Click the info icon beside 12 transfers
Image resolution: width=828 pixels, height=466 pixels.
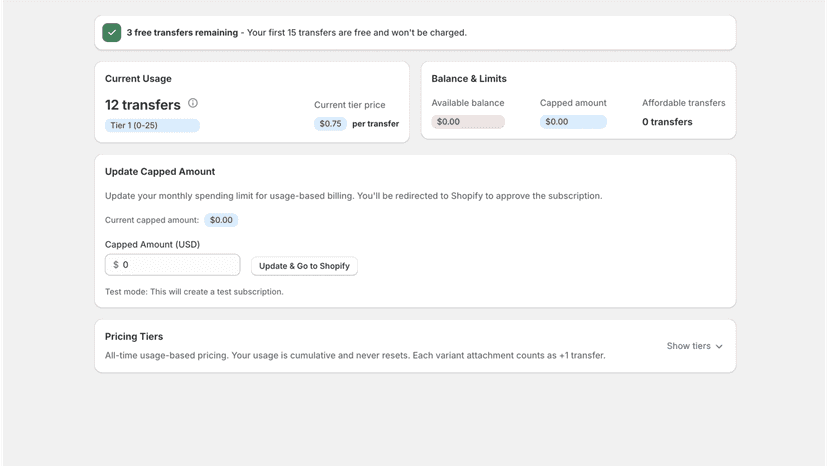193,103
